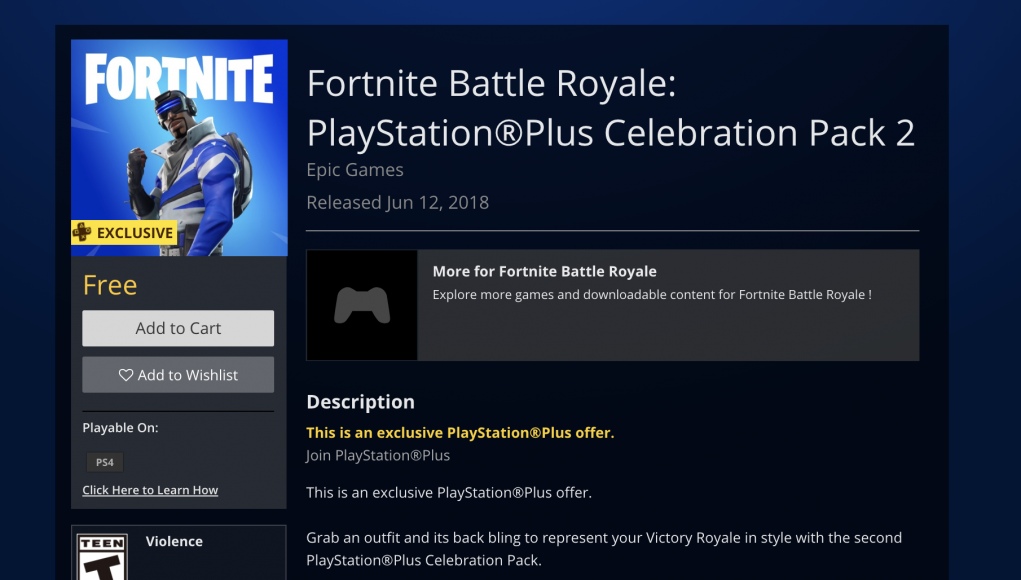The width and height of the screenshot is (1021, 580).
Task: Open the "Click Here to Learn How" link
Action: click(x=151, y=490)
